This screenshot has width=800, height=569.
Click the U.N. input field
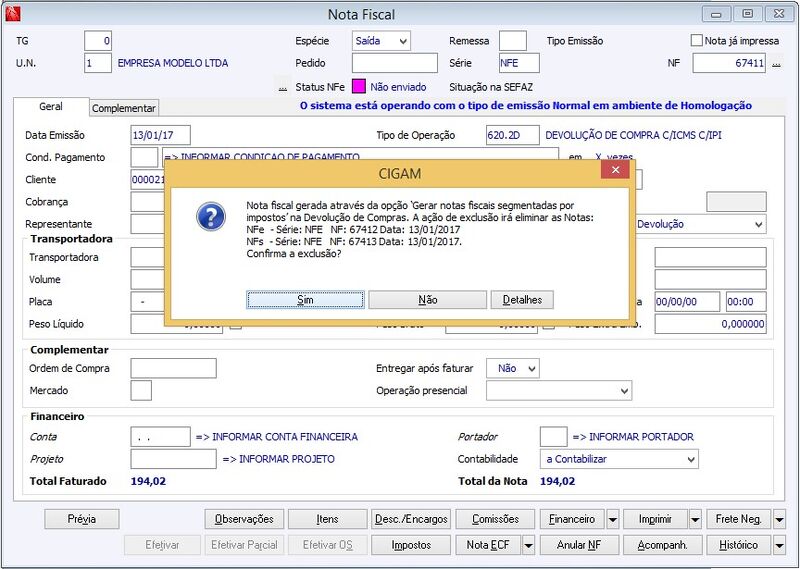97,63
